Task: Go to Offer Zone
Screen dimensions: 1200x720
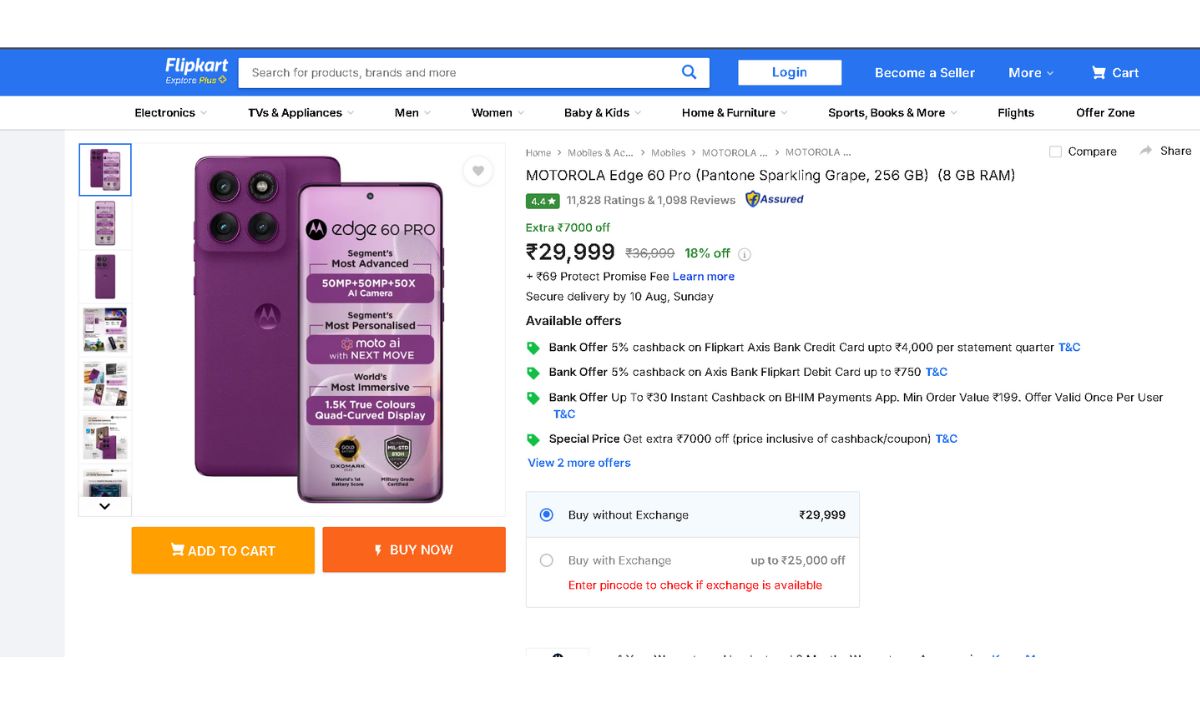Action: pos(1105,113)
